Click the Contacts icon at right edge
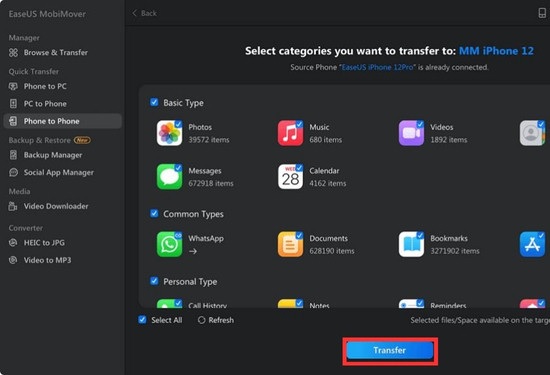The image size is (550, 375). coord(532,133)
